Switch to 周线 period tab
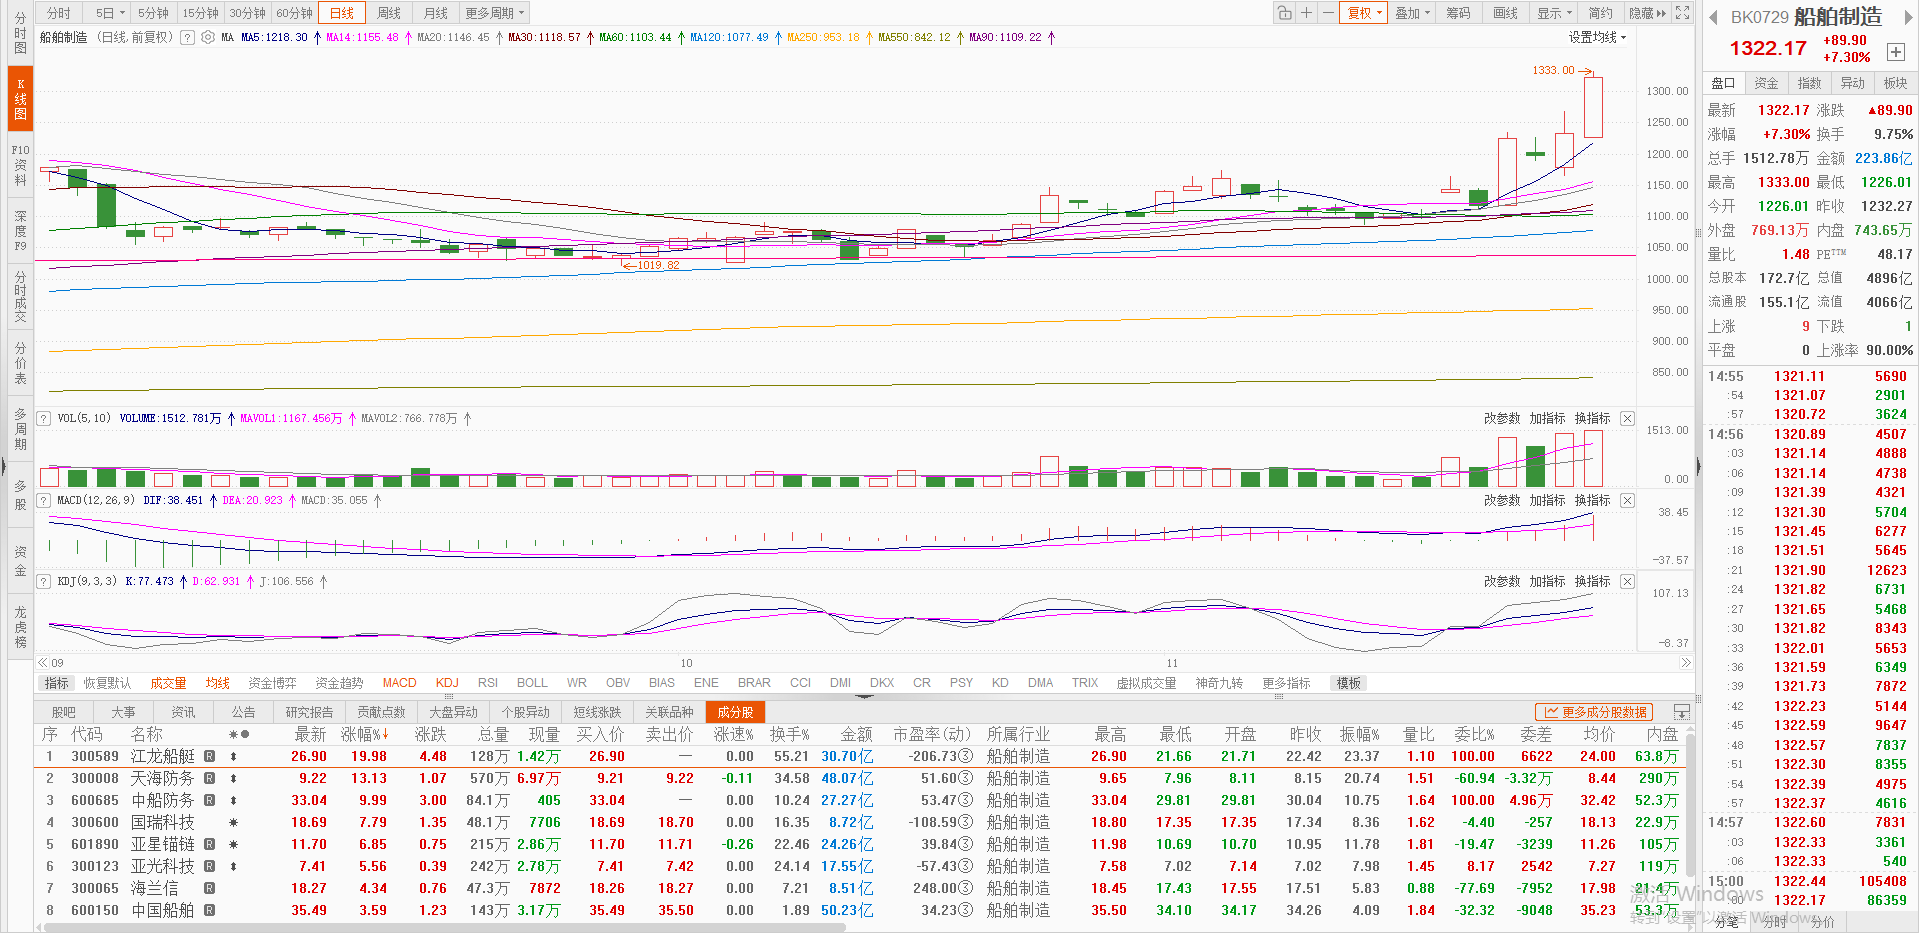This screenshot has width=1919, height=933. tap(389, 13)
